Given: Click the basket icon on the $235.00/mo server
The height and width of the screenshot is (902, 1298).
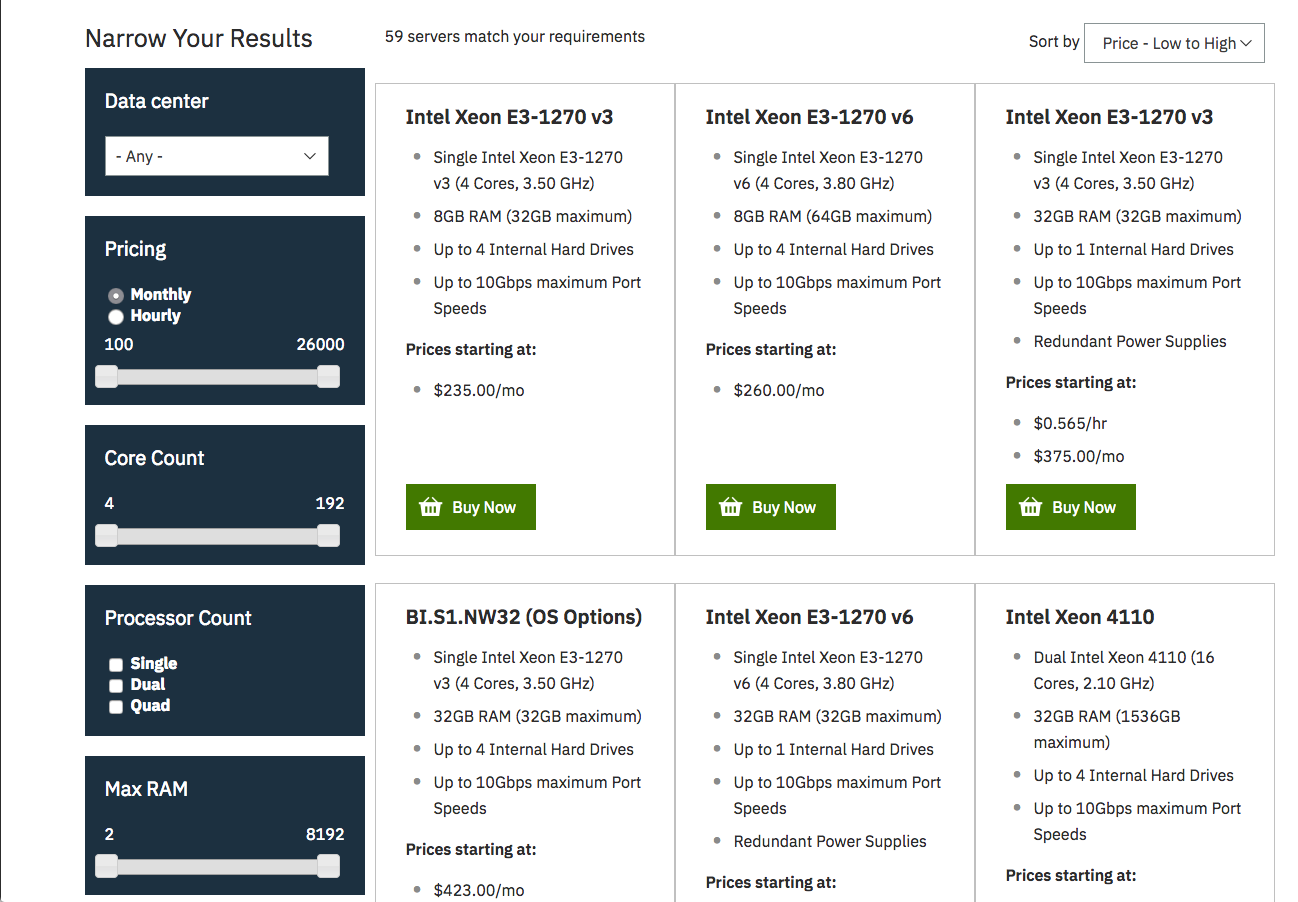Looking at the screenshot, I should tap(431, 507).
